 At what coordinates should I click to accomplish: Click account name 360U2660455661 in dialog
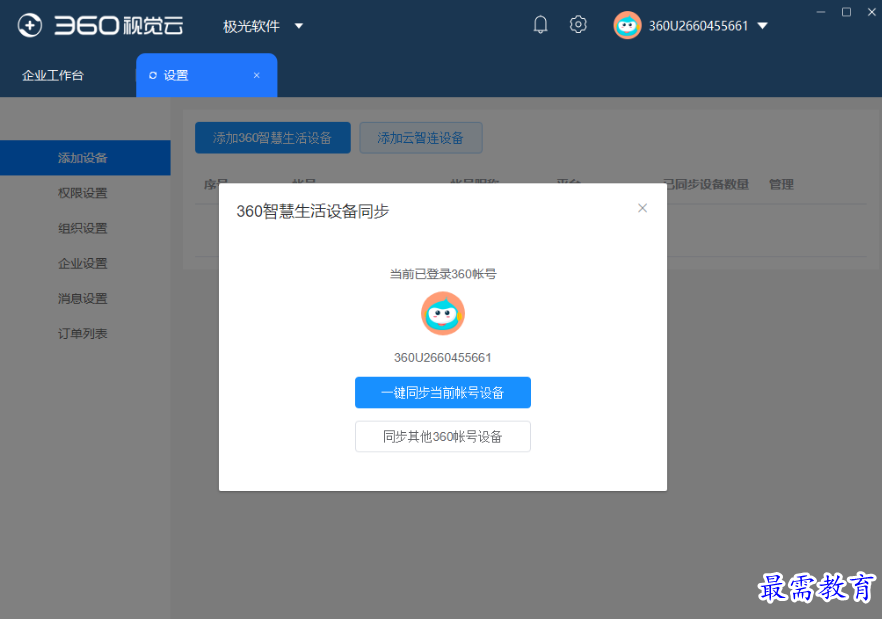click(443, 358)
